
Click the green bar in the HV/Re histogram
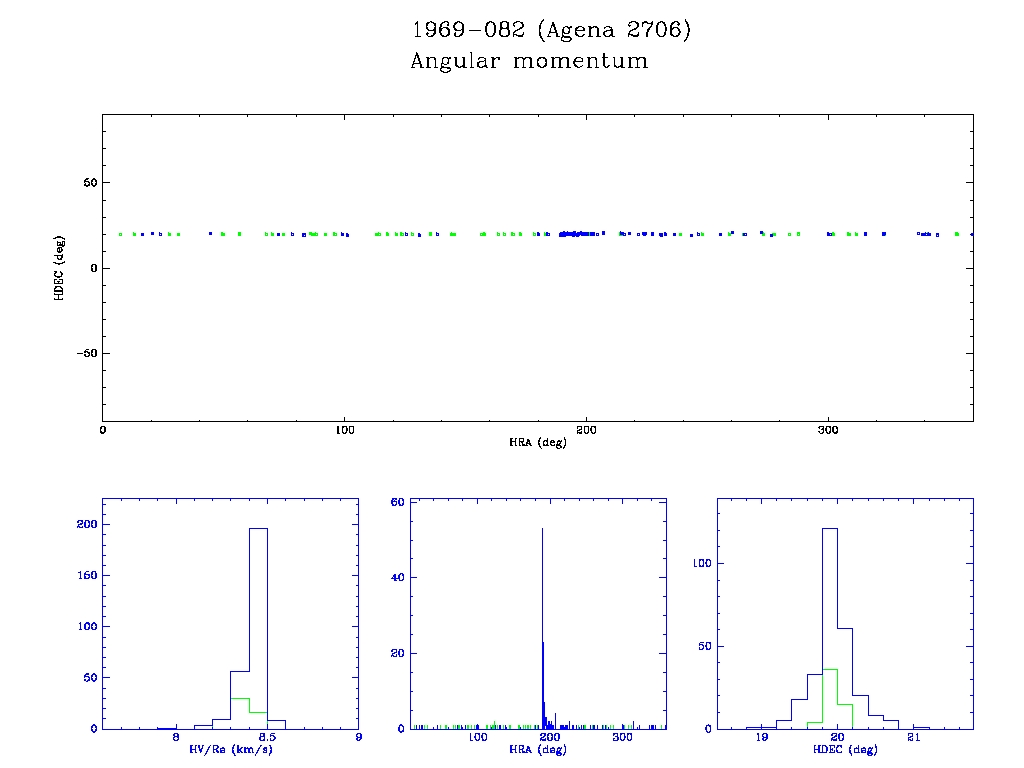(x=240, y=712)
